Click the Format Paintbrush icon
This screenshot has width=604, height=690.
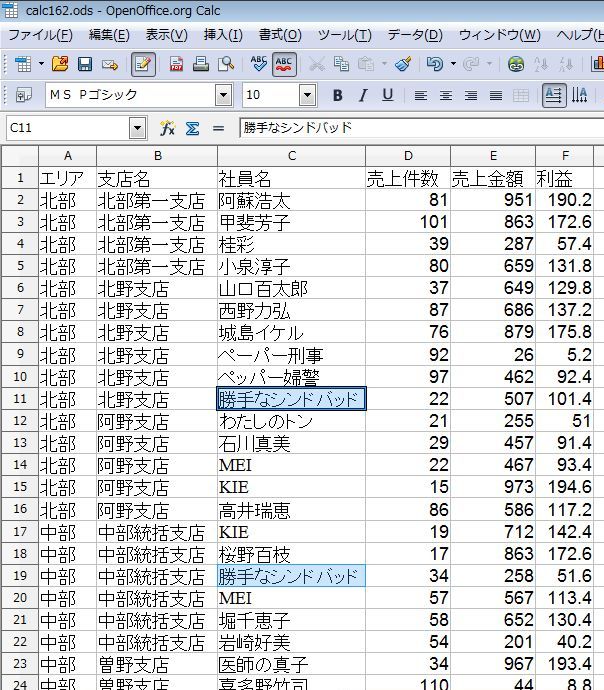(402, 64)
